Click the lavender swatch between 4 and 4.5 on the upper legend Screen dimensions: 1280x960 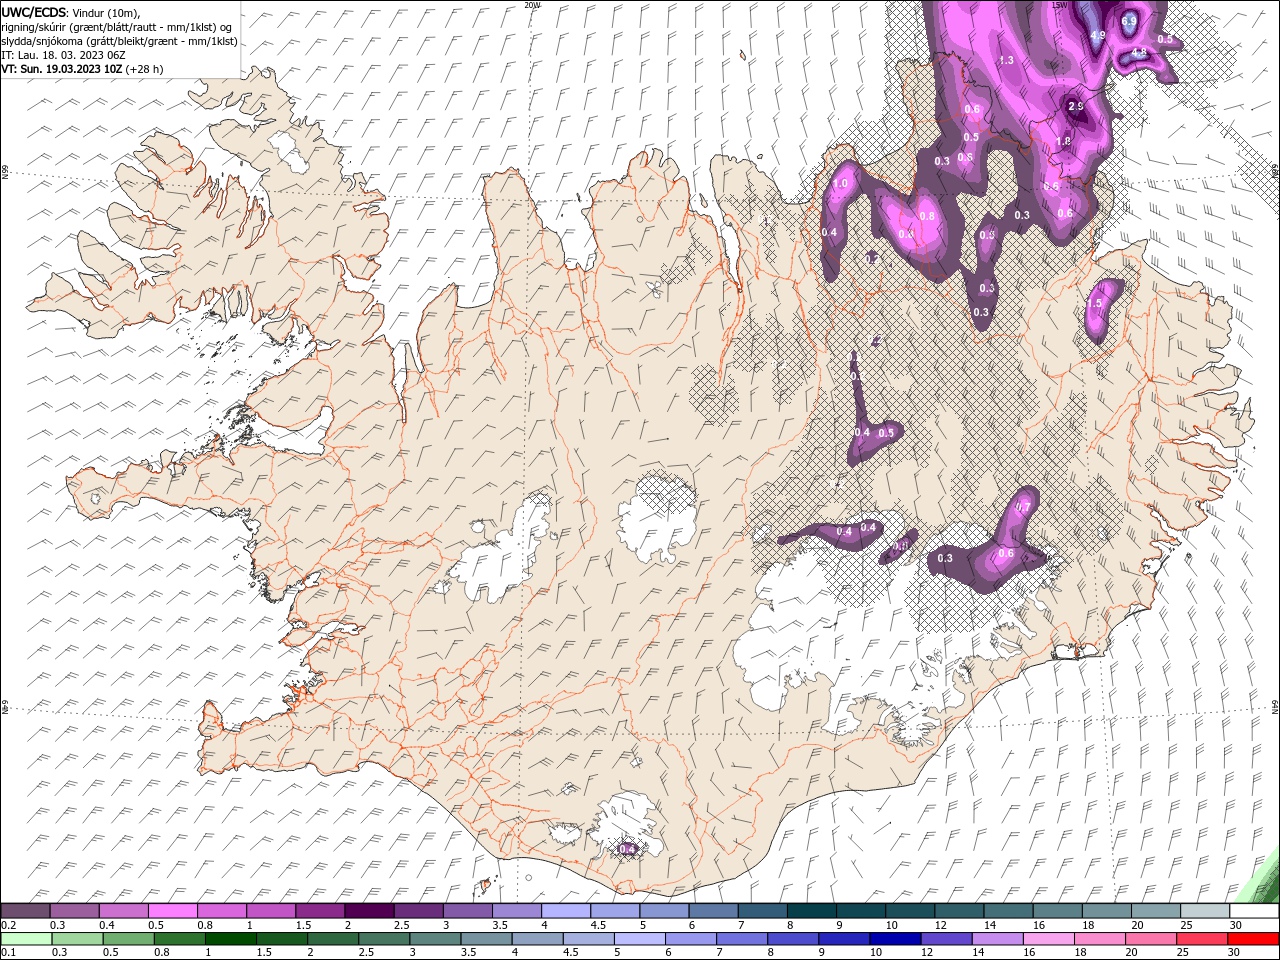coord(566,911)
